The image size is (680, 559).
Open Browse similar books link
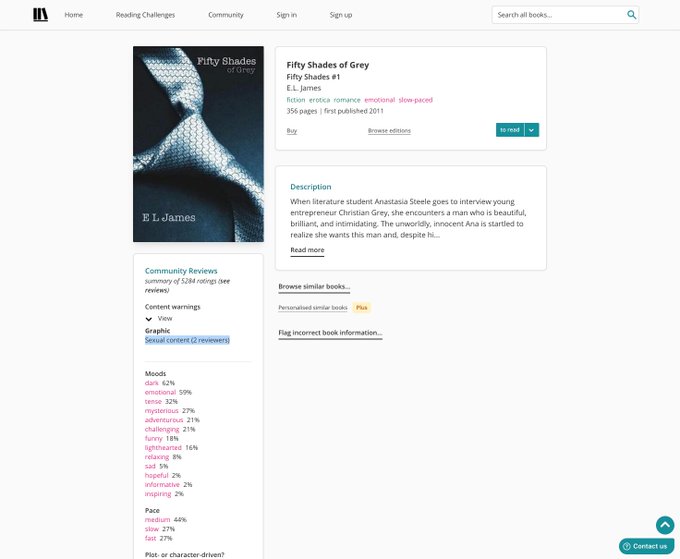tap(314, 287)
